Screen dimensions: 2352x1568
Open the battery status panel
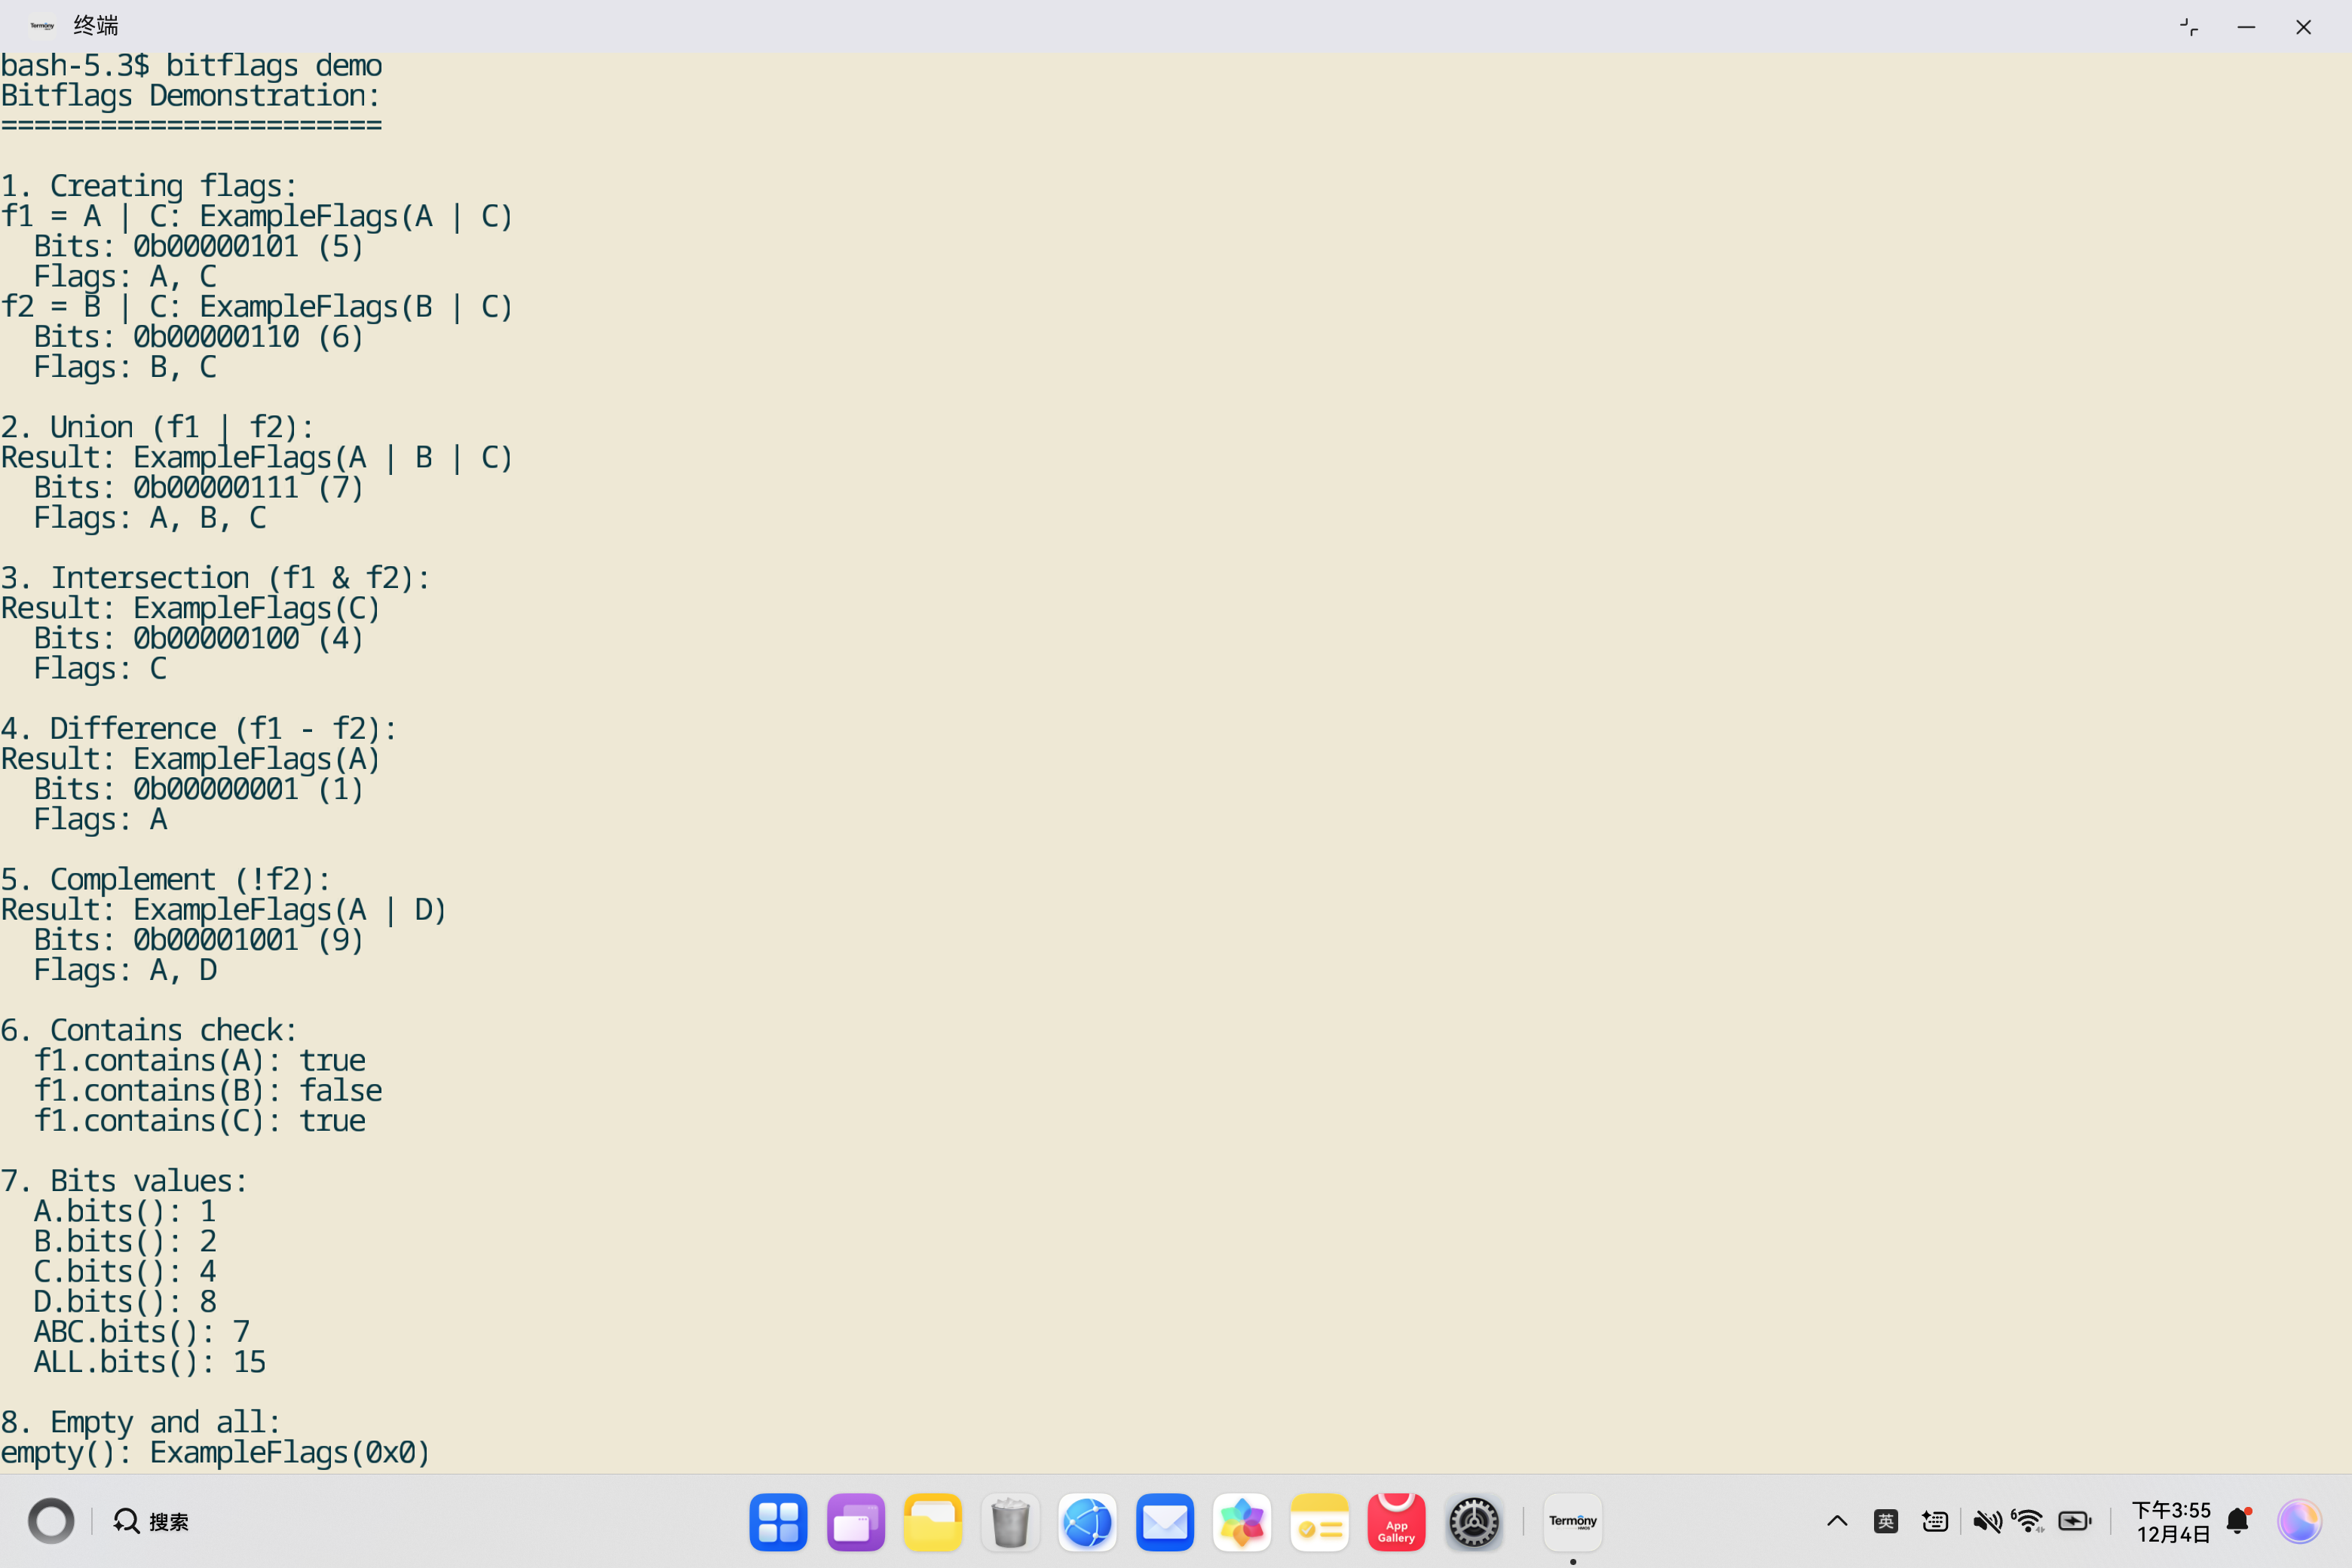pos(2075,1521)
